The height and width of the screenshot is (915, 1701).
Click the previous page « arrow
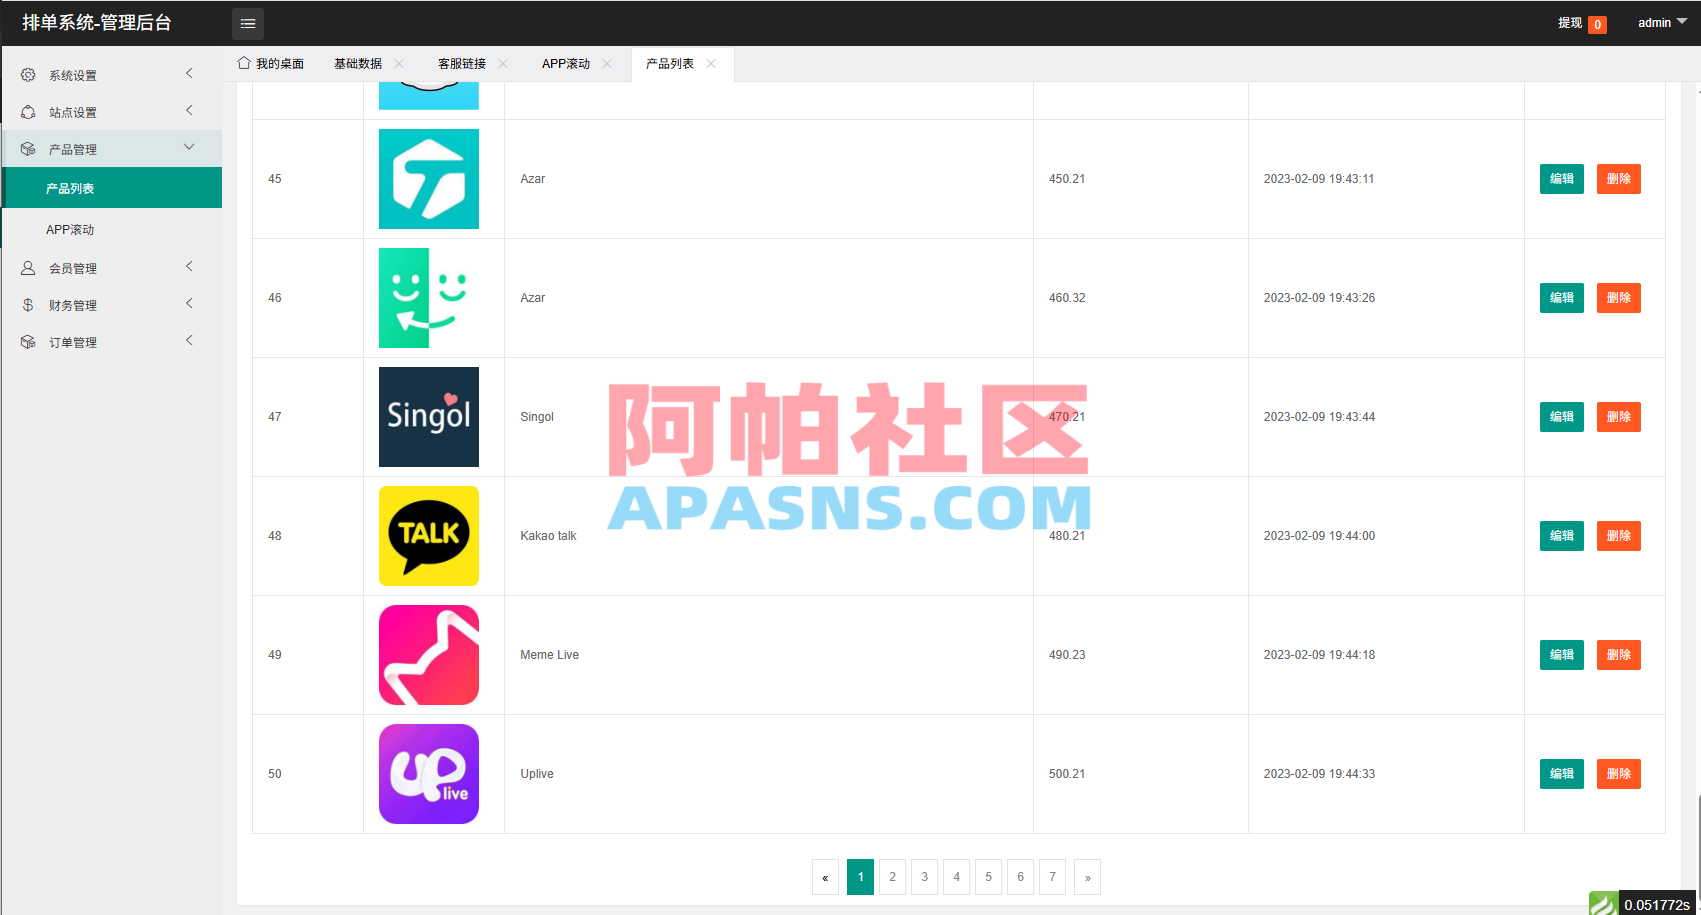click(x=825, y=877)
